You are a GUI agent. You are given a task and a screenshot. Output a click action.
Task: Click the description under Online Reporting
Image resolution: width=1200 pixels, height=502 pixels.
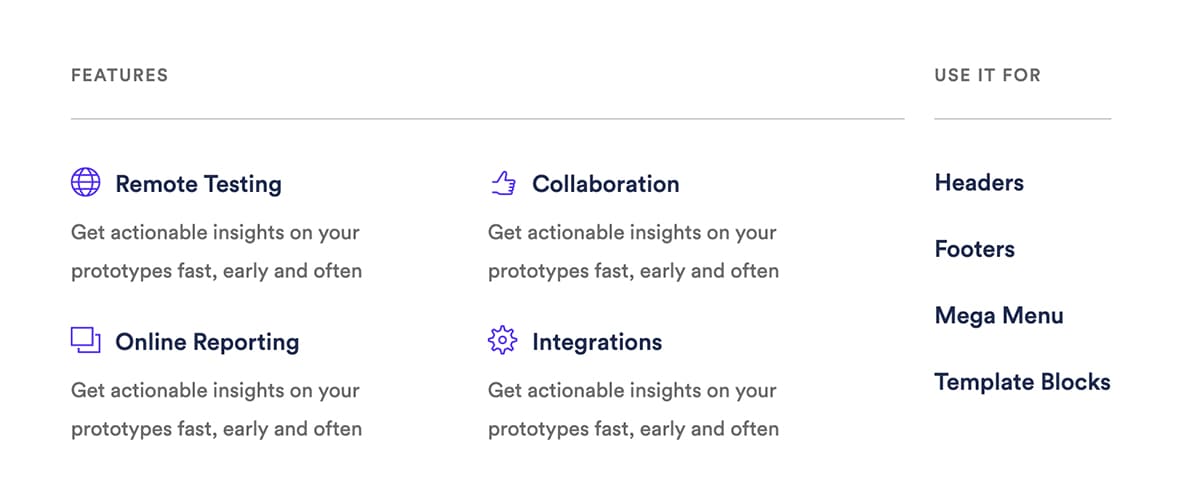coord(216,410)
